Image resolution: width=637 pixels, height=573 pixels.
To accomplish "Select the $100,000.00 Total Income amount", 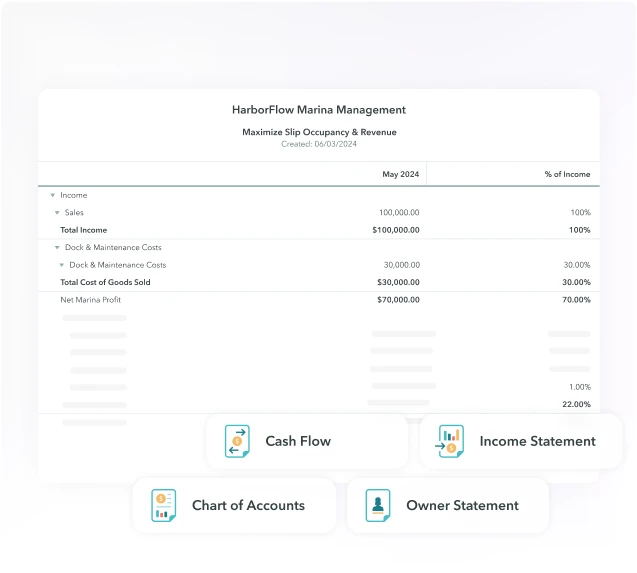I will [396, 230].
